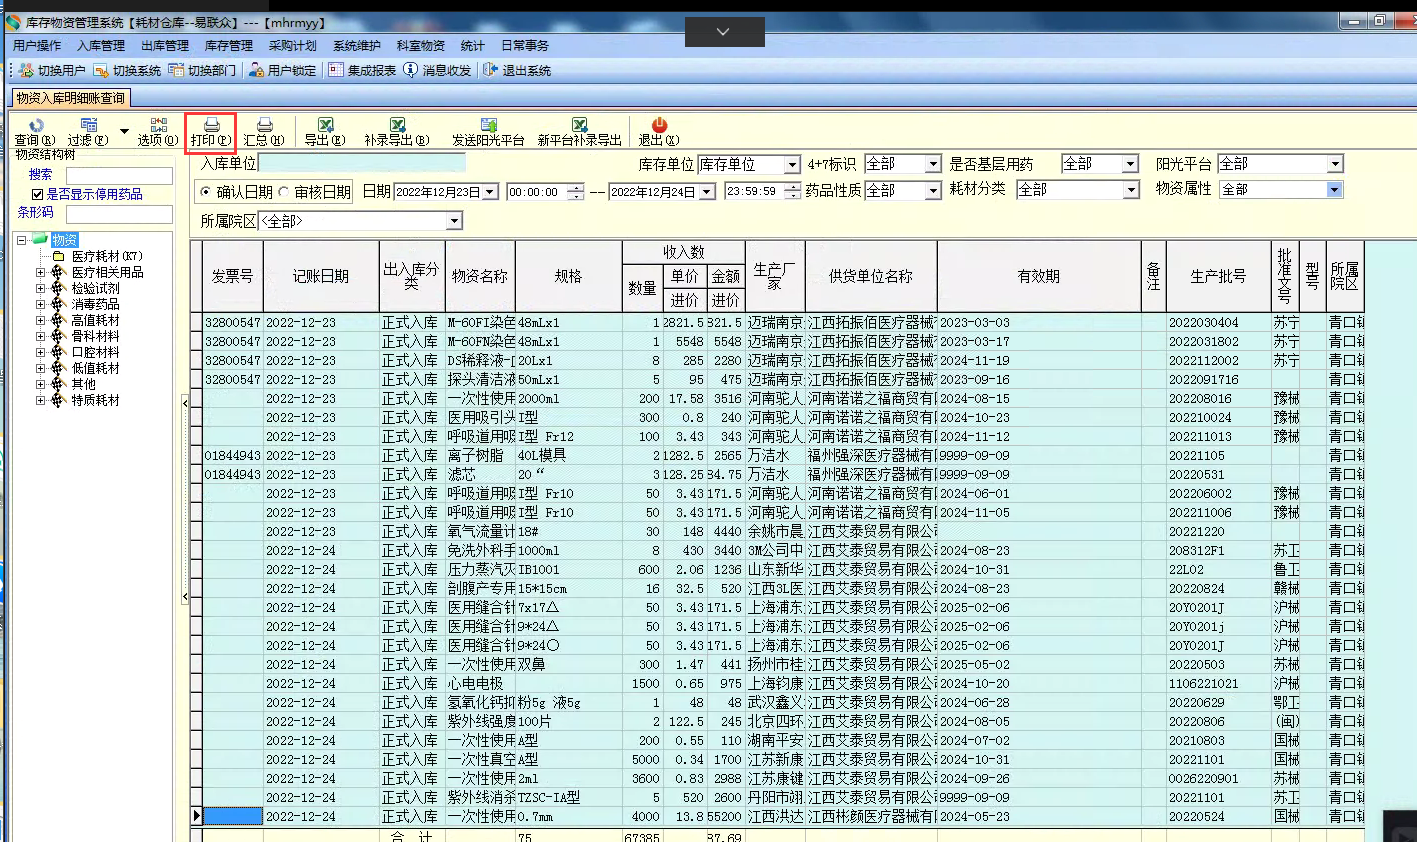This screenshot has height=842, width=1417.
Task: Adjust the end time 23:59:59 spinner
Action: [x=792, y=191]
